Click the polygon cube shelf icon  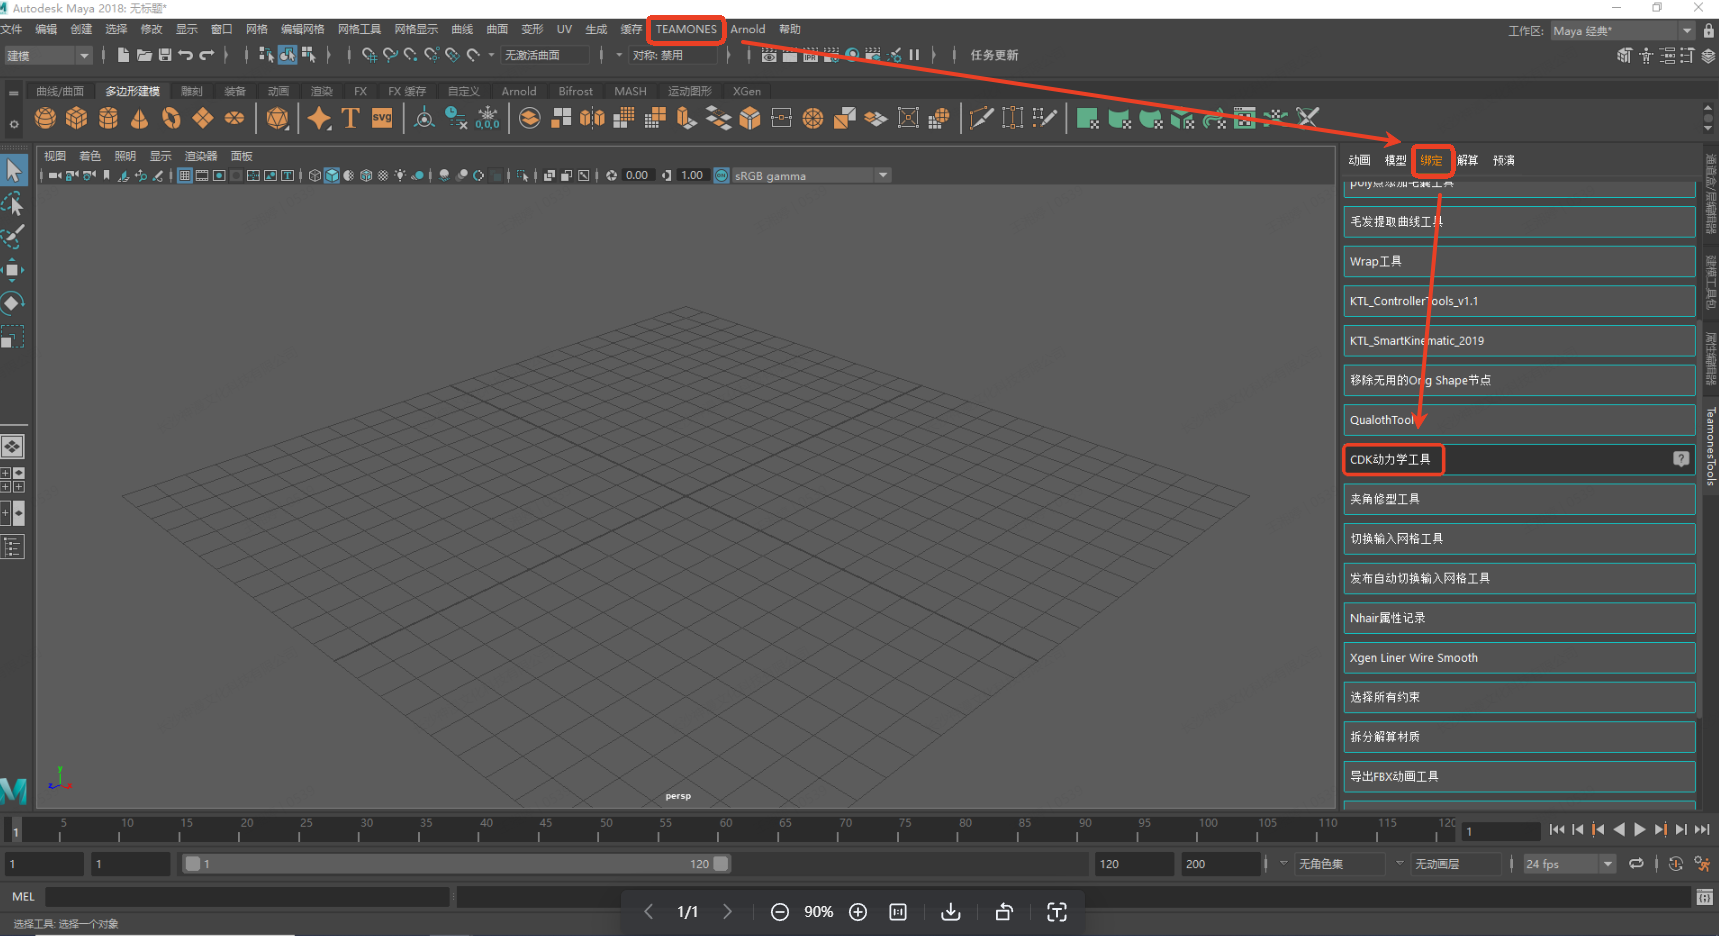pos(76,118)
